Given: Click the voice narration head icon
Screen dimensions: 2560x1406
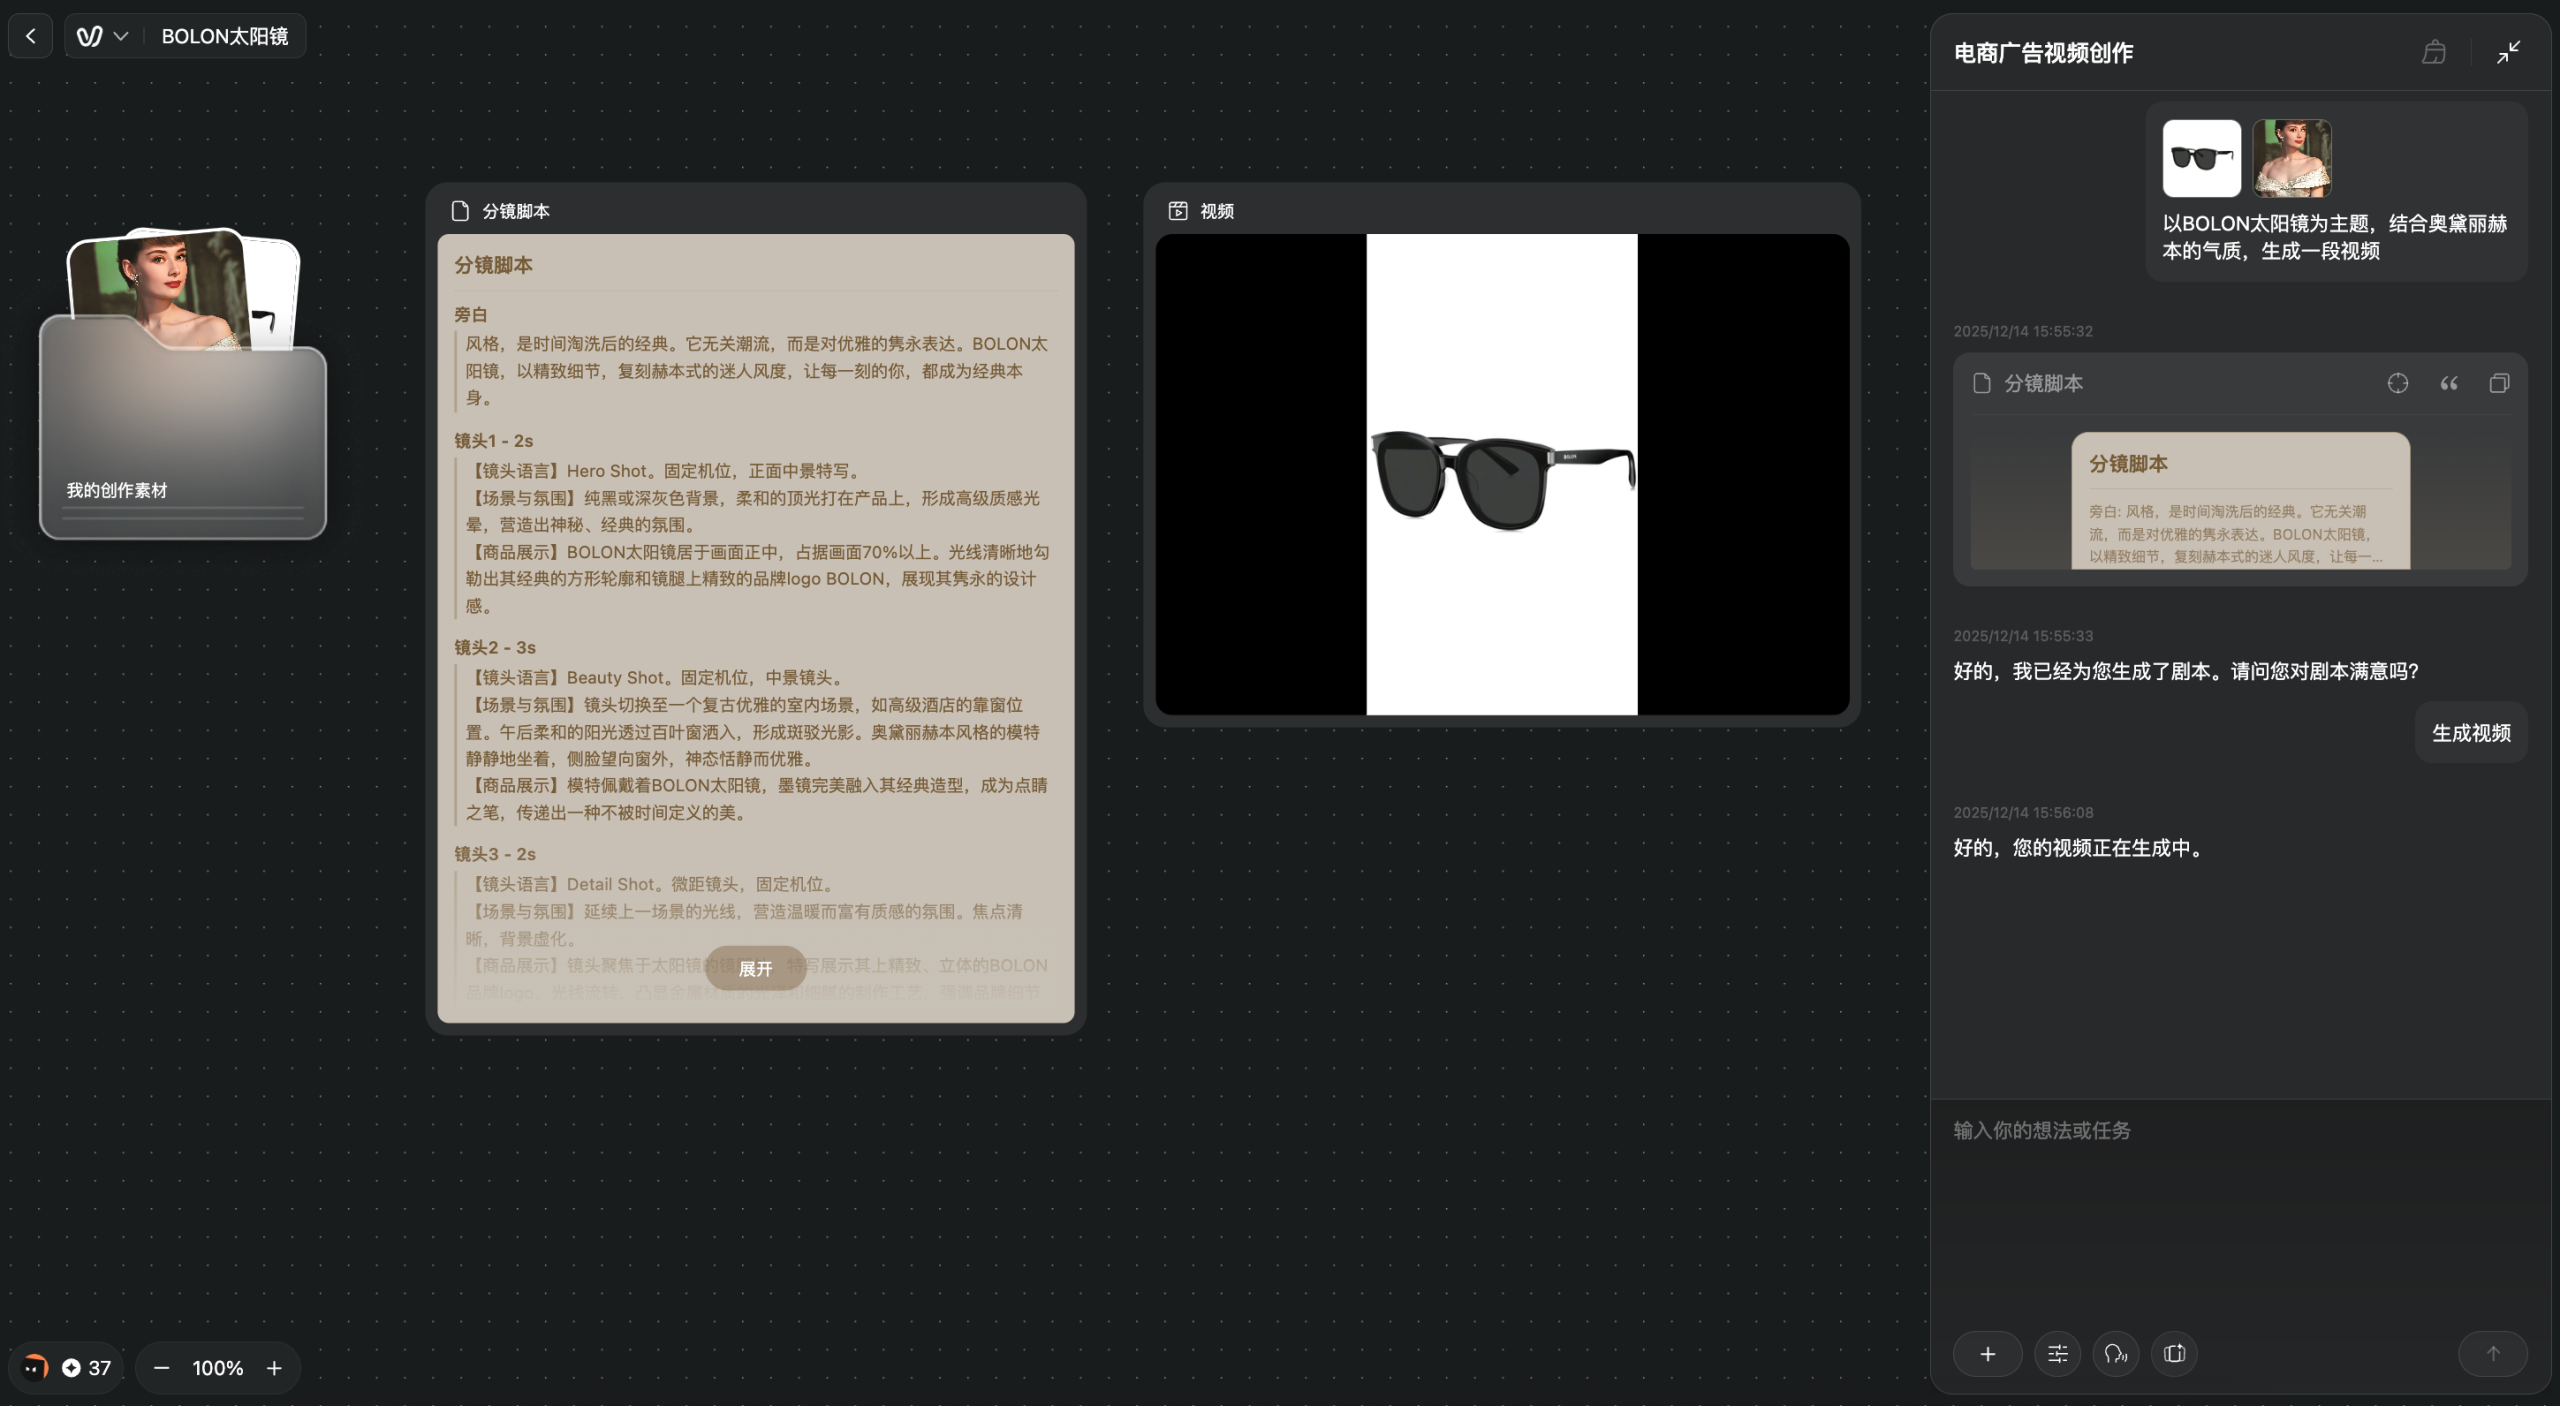Looking at the screenshot, I should [2115, 1353].
